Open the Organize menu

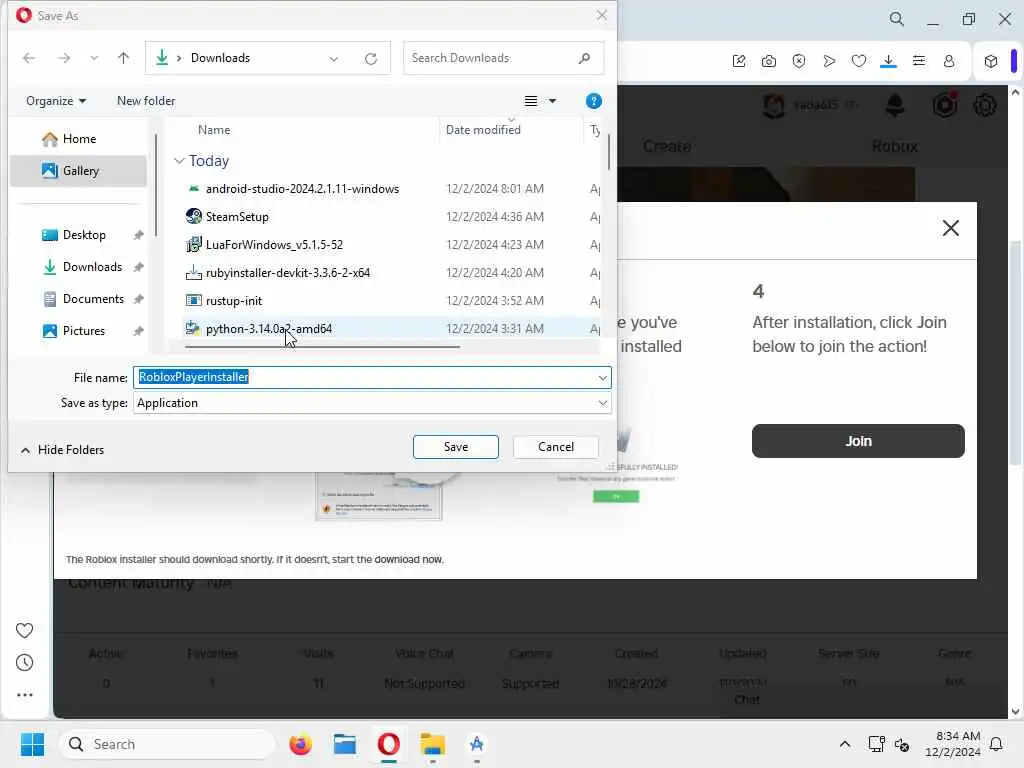coord(56,101)
